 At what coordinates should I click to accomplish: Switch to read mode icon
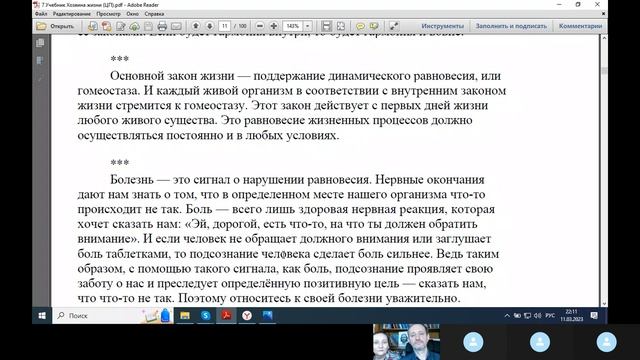click(x=393, y=26)
